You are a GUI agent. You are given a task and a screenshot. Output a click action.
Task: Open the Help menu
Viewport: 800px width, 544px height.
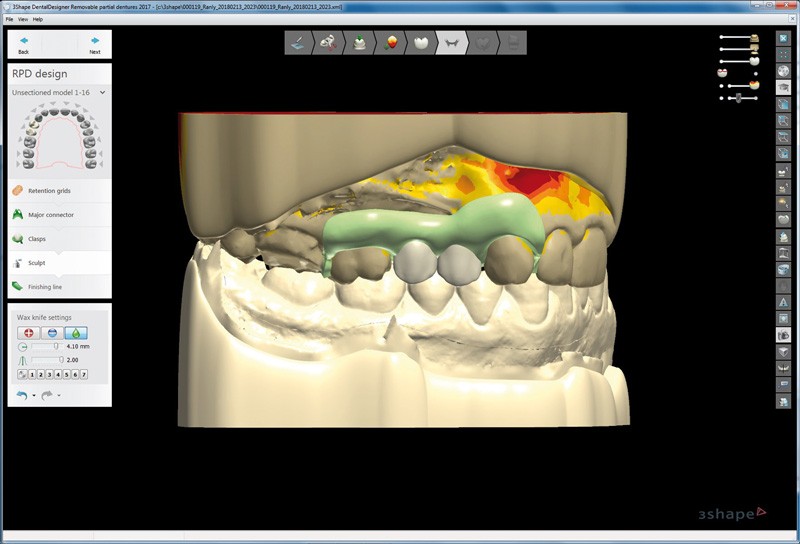point(38,19)
